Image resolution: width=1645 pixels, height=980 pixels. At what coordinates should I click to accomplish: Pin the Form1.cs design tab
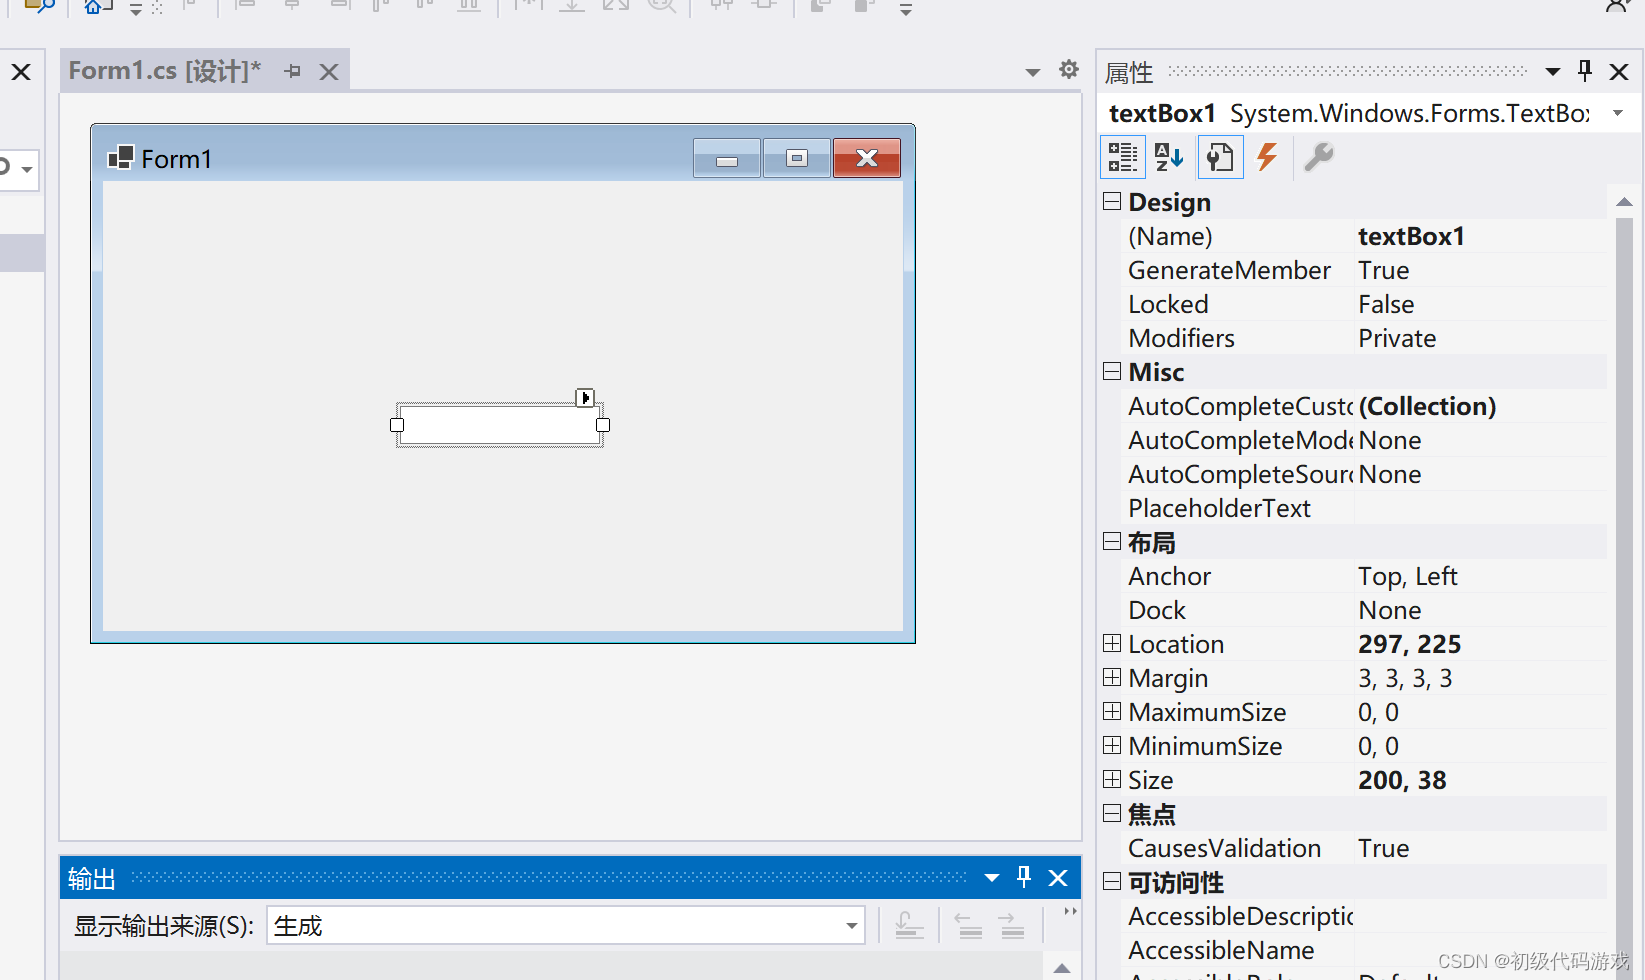click(x=293, y=71)
